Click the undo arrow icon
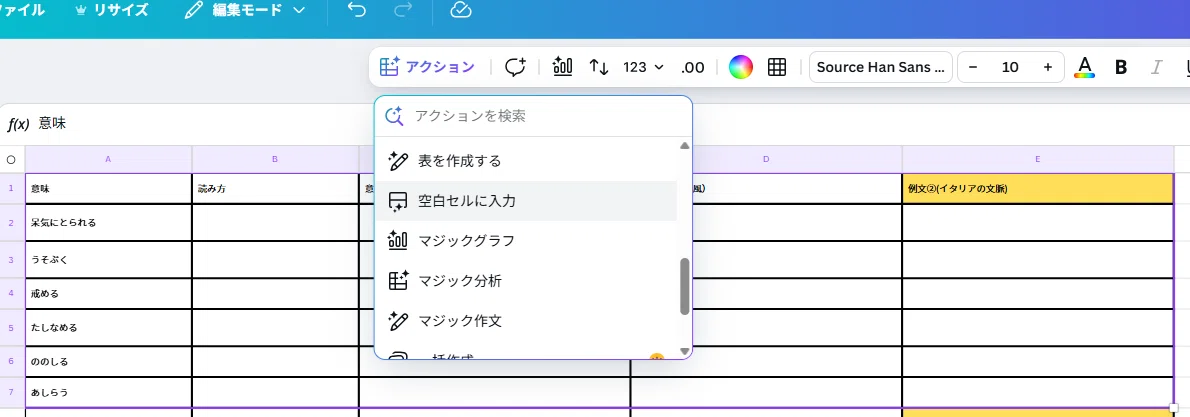 click(356, 10)
